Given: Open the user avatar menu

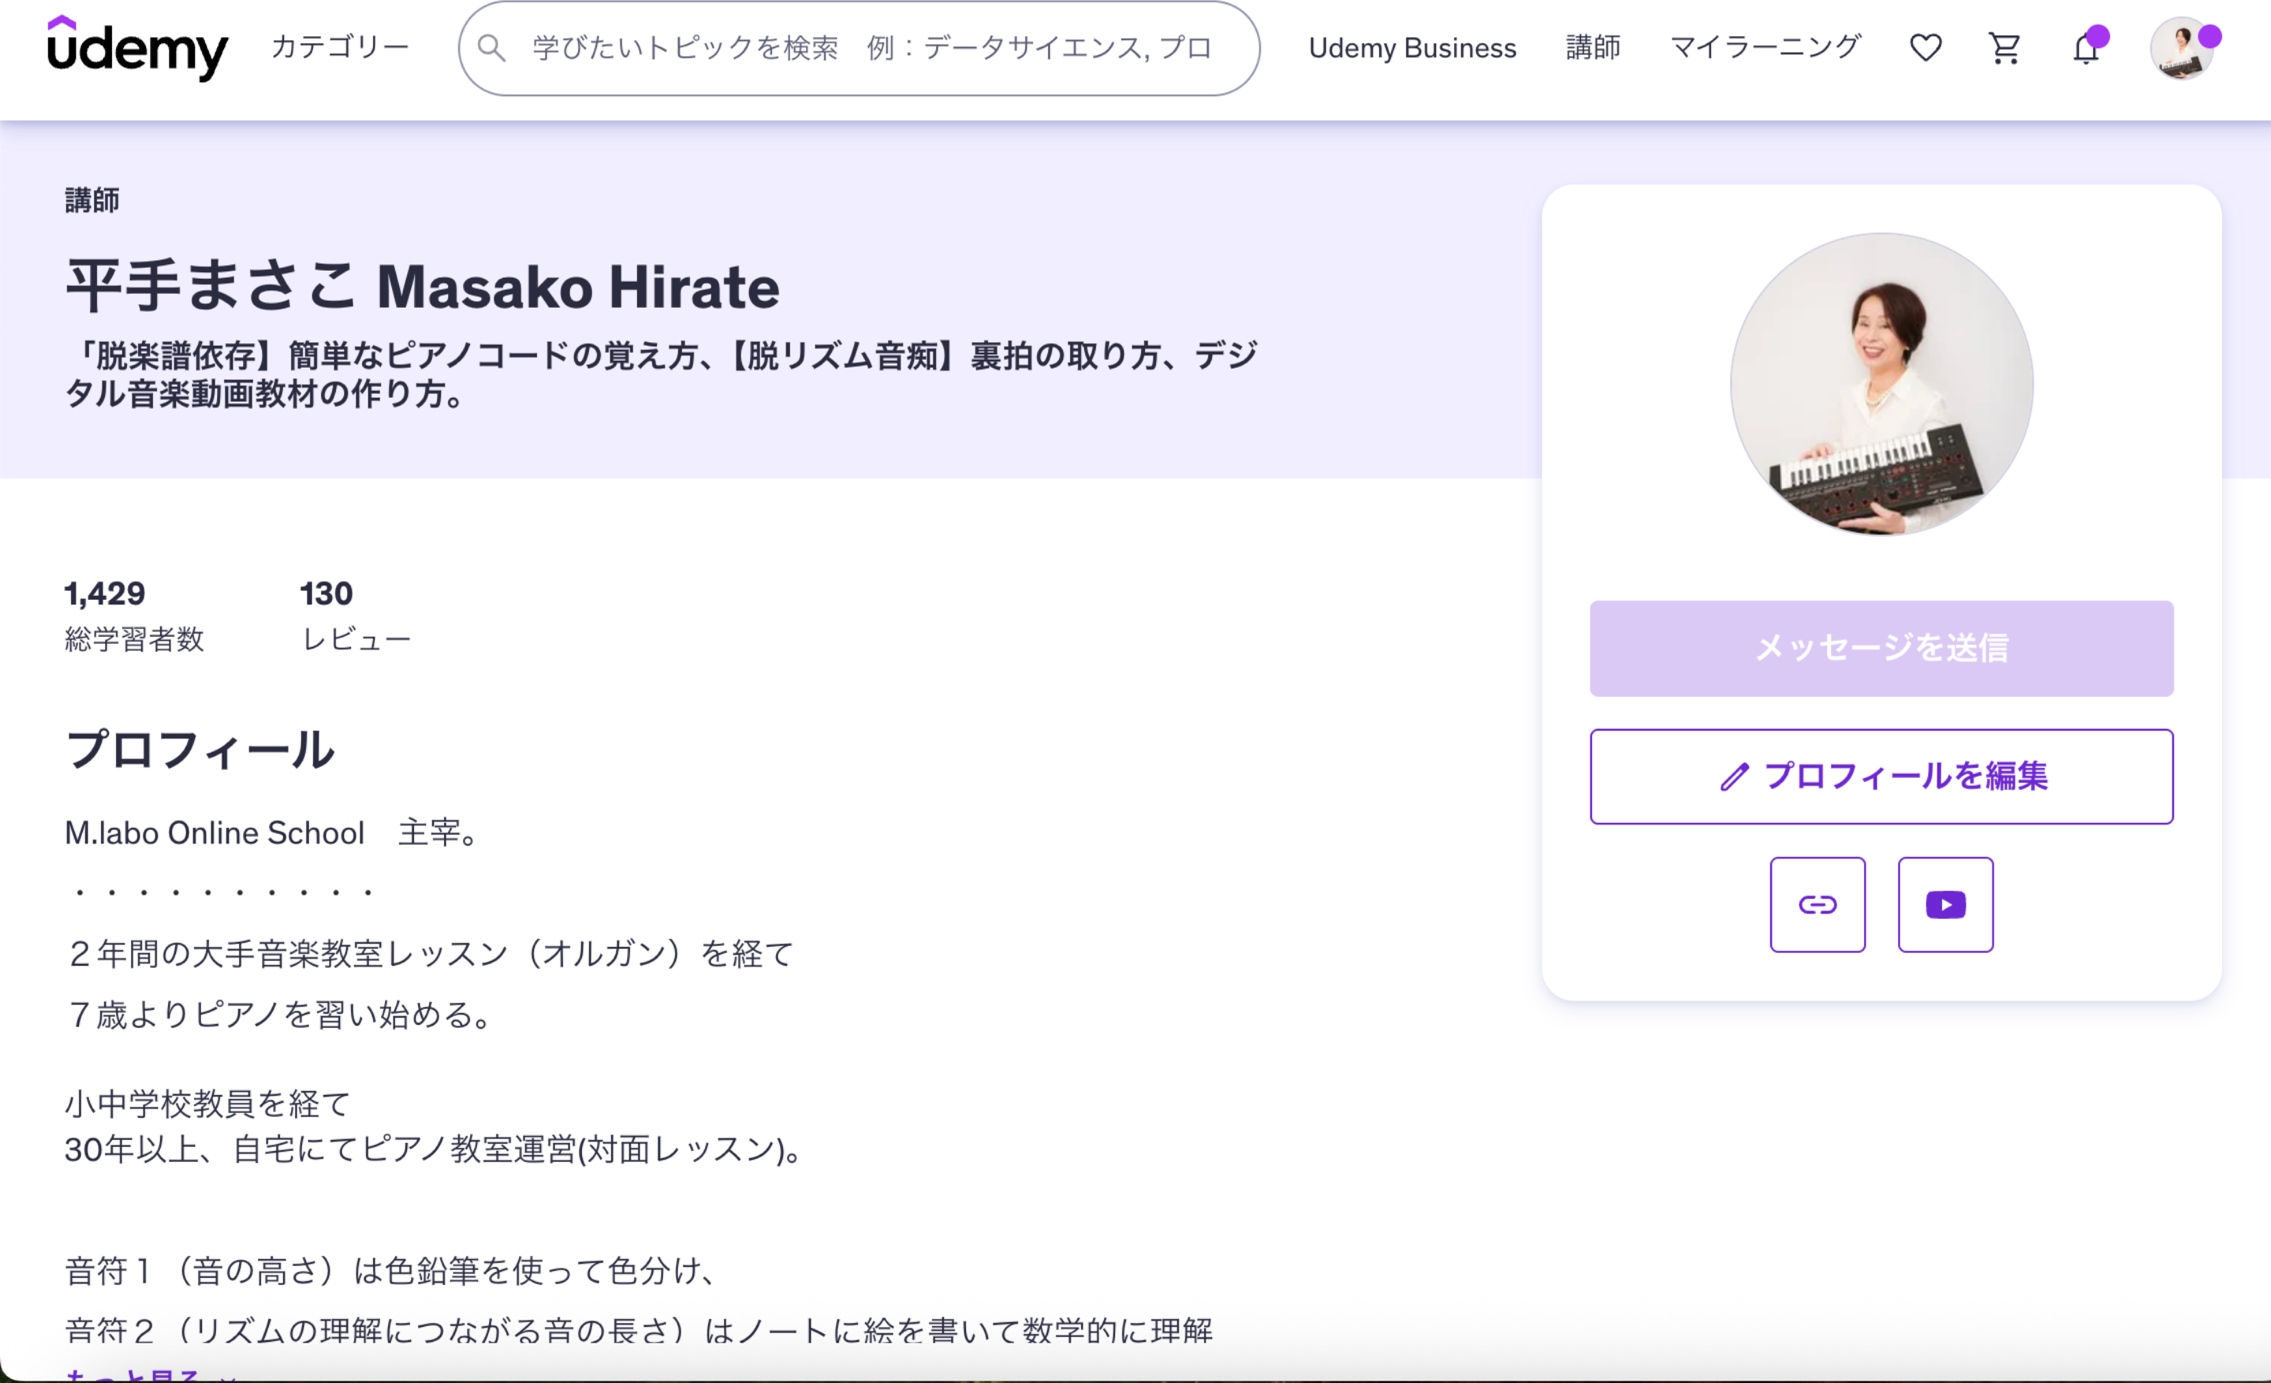Looking at the screenshot, I should click(x=2183, y=48).
